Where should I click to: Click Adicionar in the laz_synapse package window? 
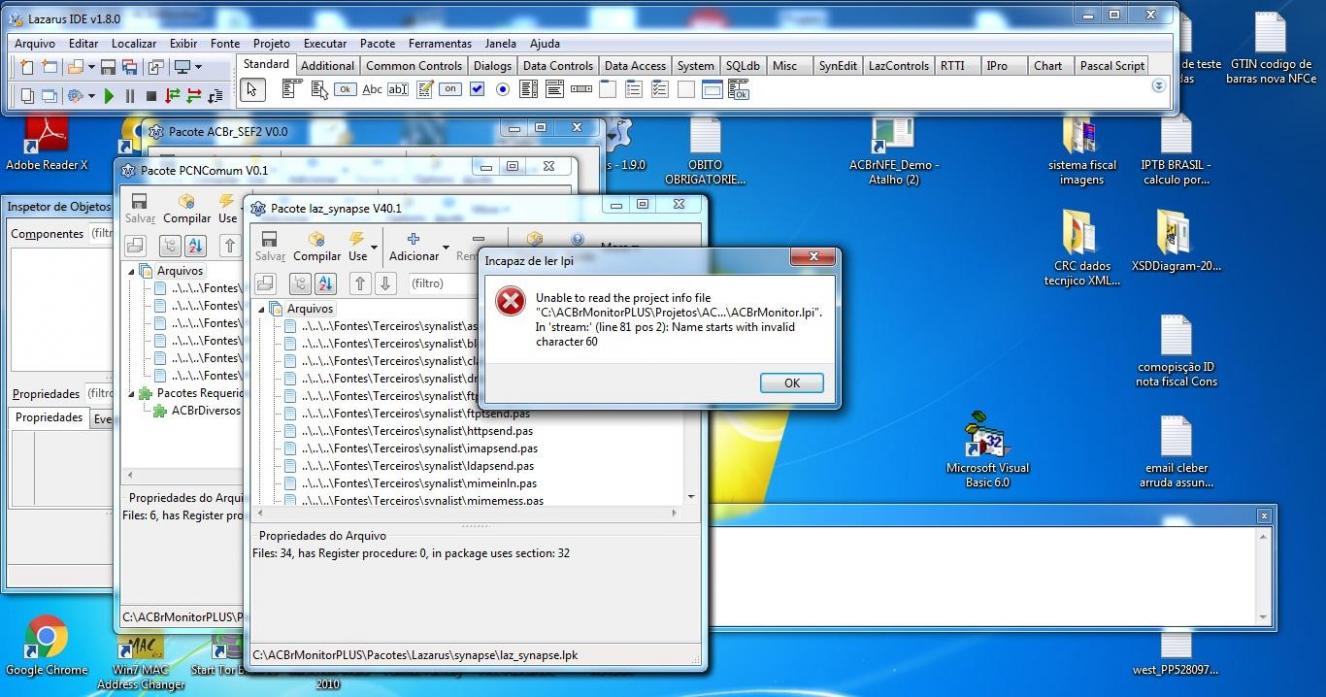point(414,247)
